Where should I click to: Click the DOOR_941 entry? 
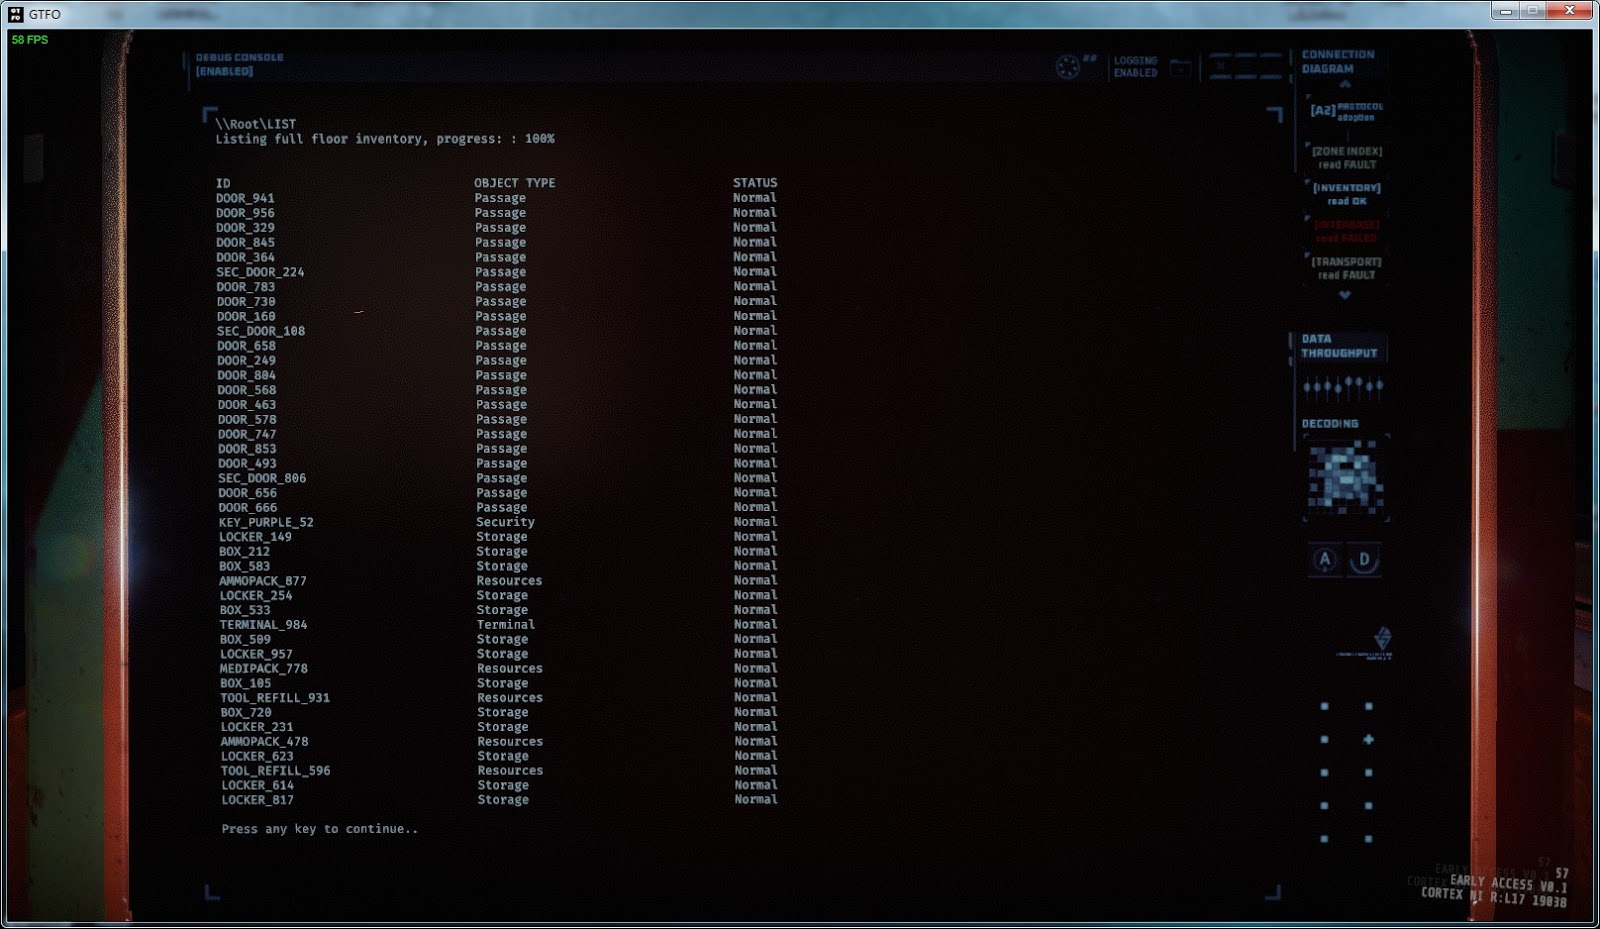[x=245, y=198]
